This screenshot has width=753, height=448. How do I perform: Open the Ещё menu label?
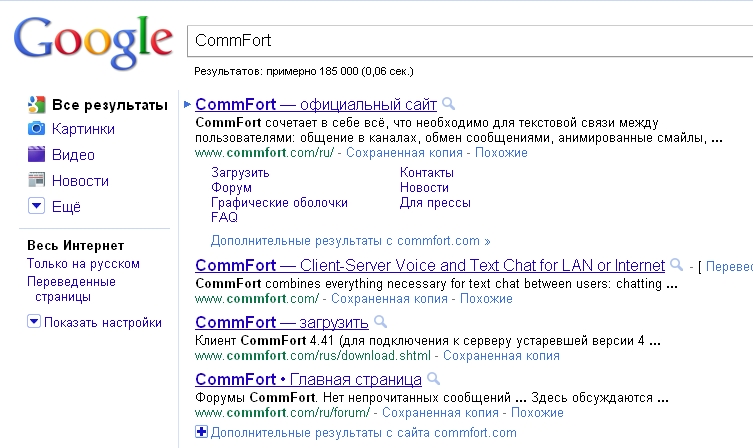66,206
